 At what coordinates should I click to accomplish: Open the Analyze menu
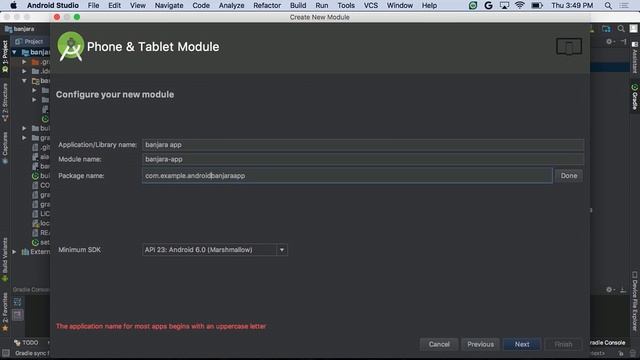point(231,5)
